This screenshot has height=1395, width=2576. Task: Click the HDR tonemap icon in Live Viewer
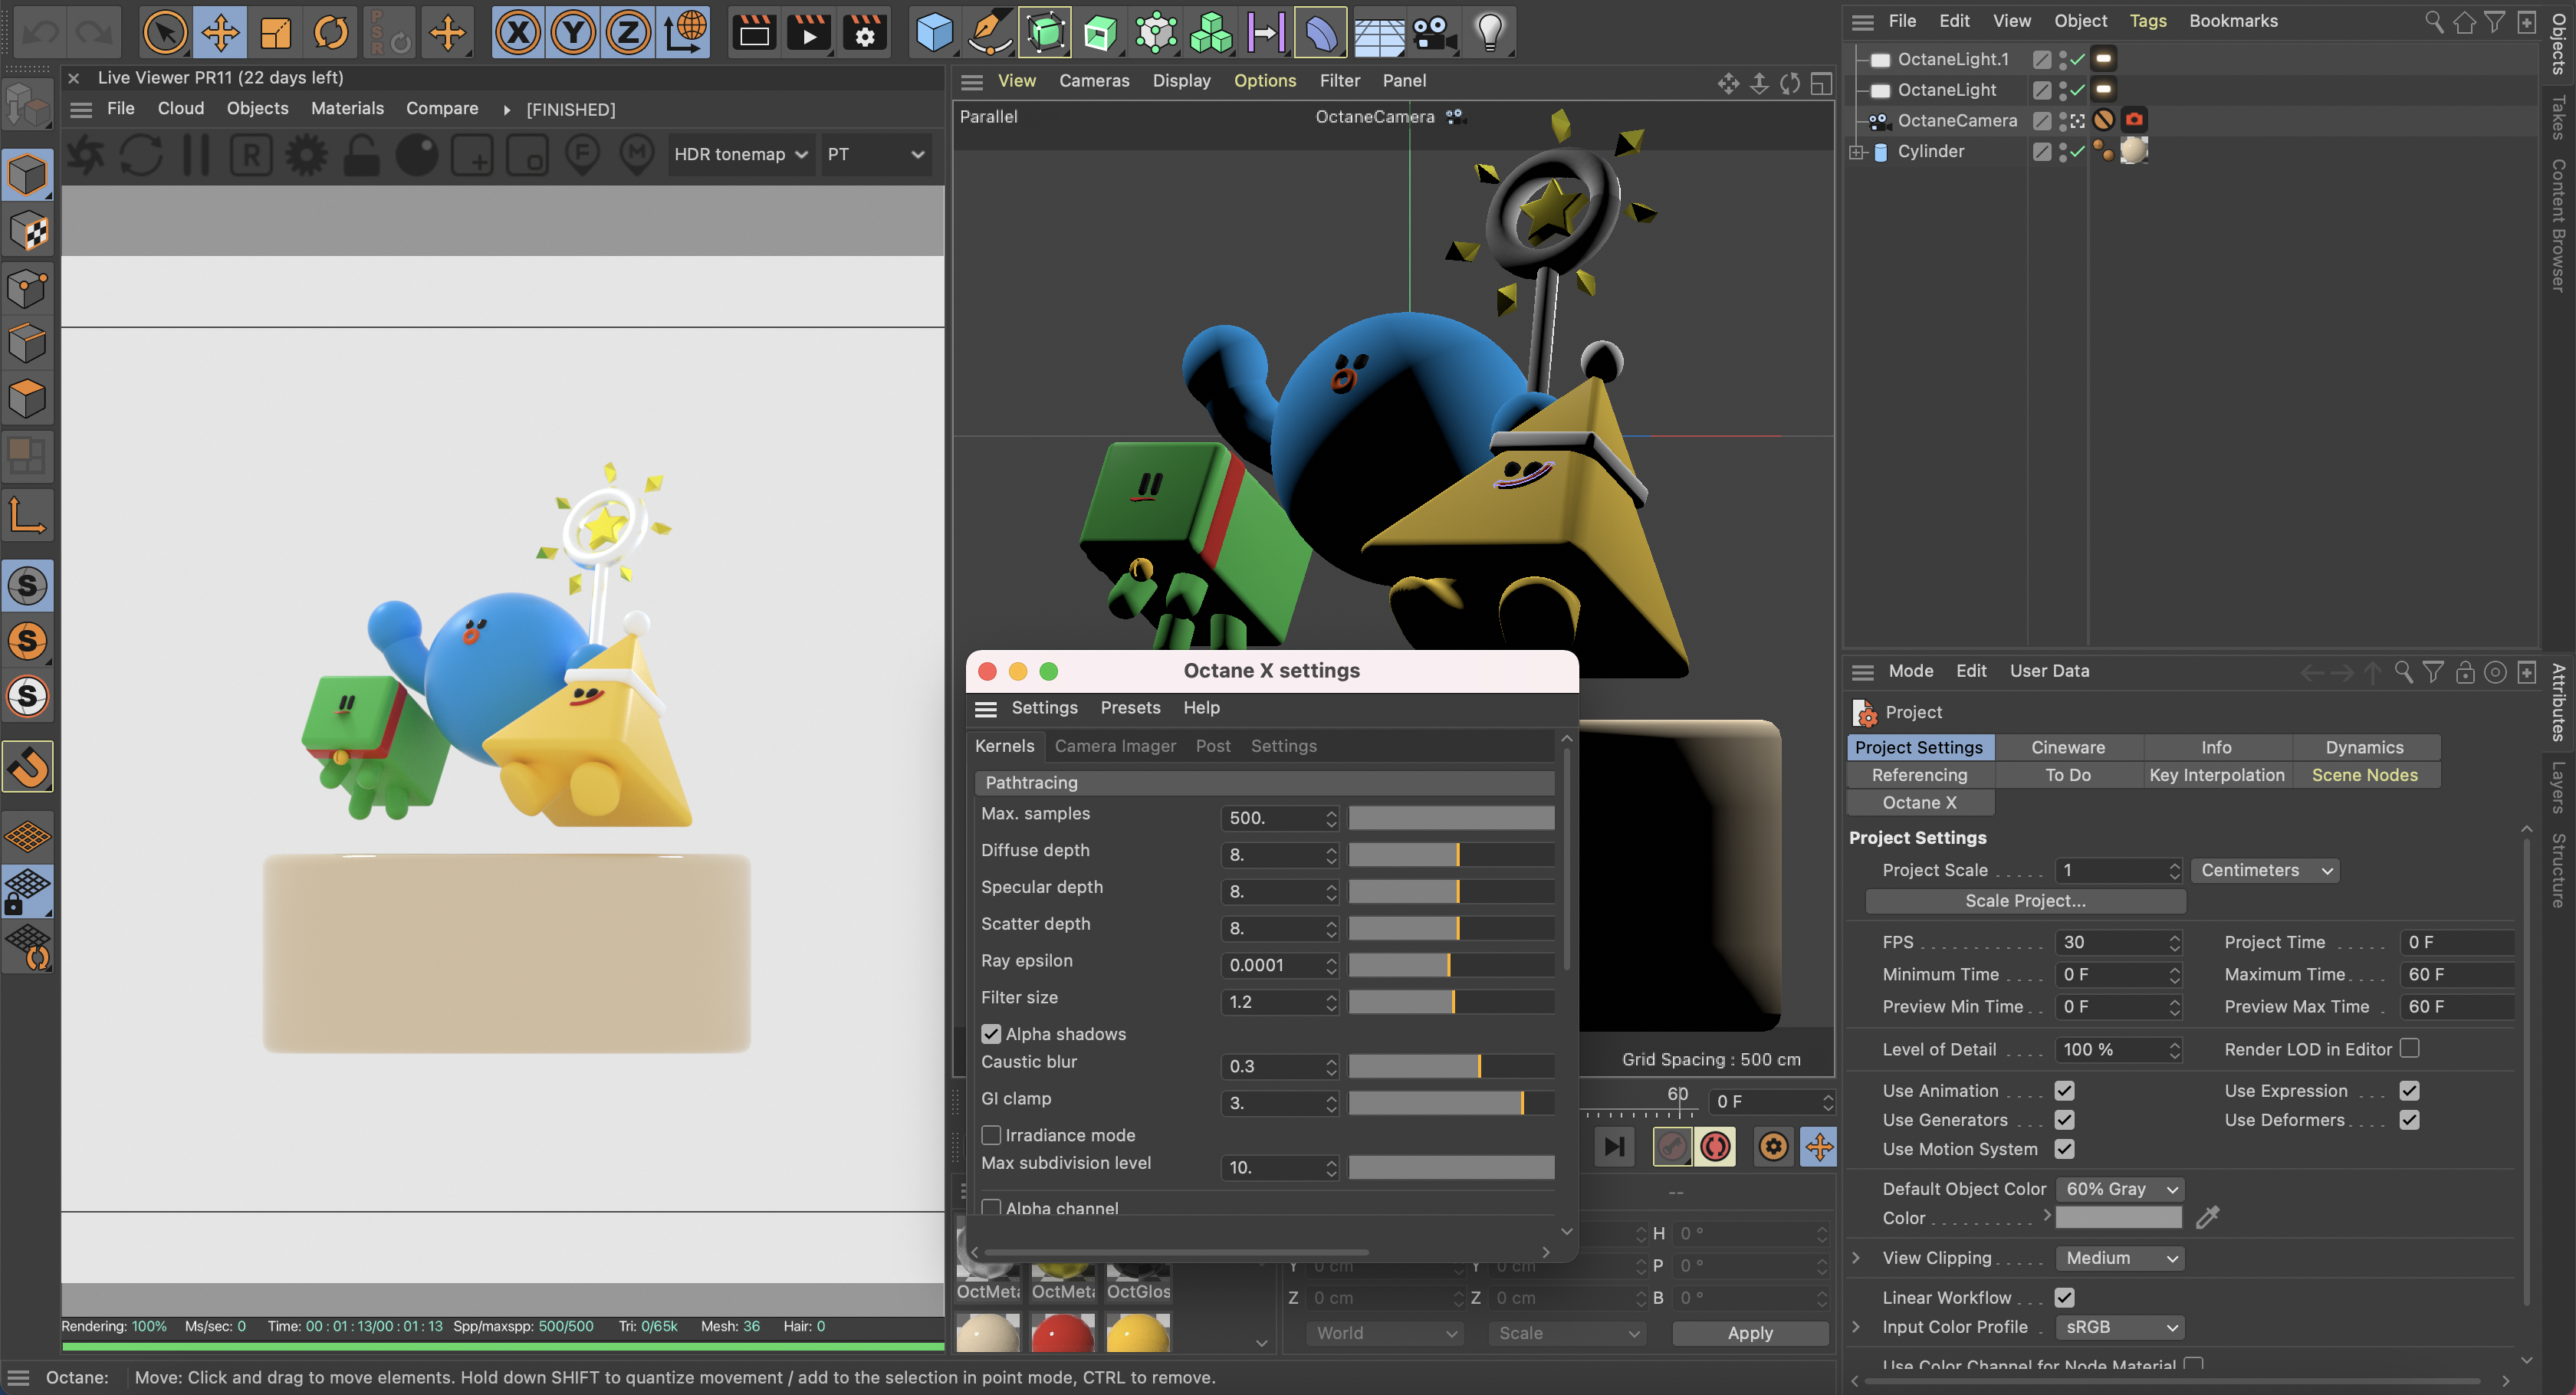pos(738,153)
